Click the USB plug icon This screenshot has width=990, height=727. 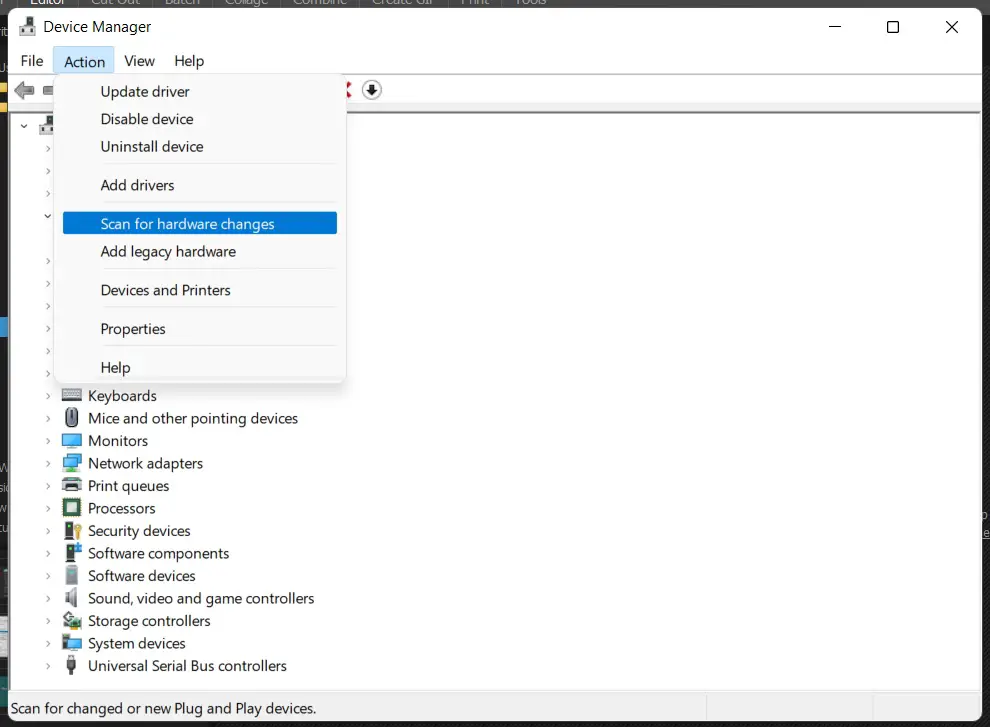click(71, 665)
